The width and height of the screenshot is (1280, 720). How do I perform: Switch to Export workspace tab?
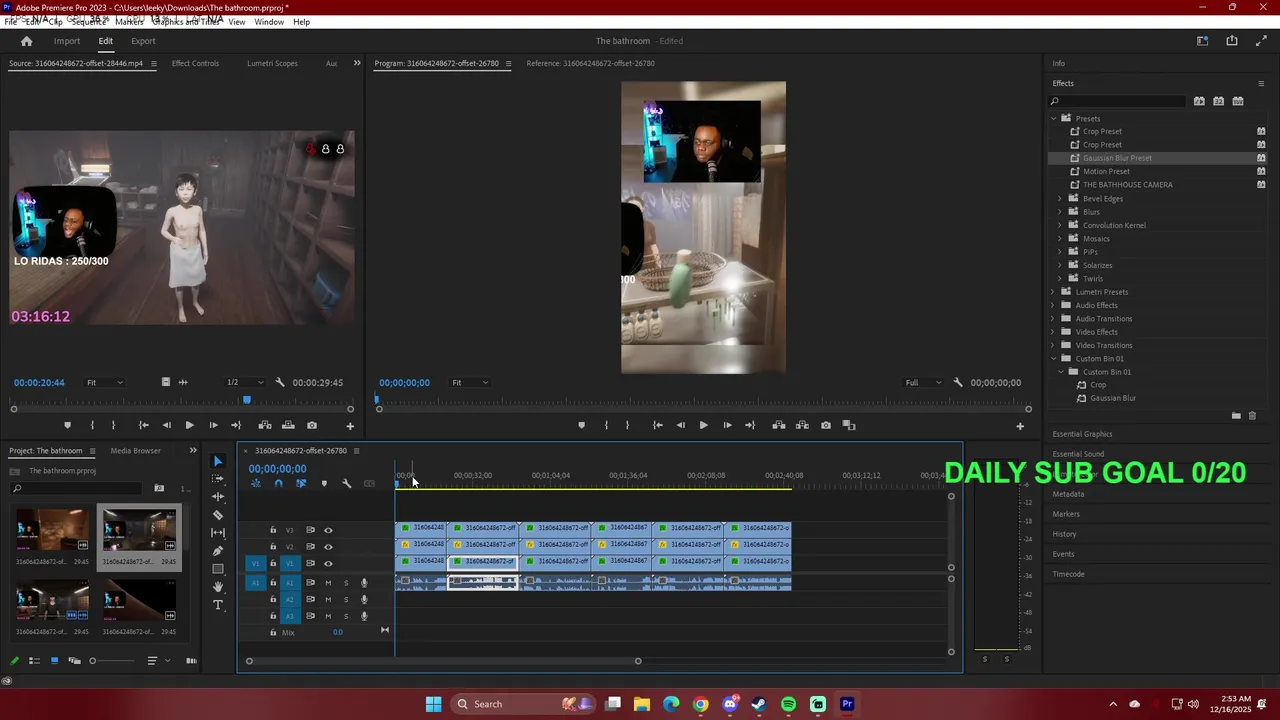click(143, 41)
